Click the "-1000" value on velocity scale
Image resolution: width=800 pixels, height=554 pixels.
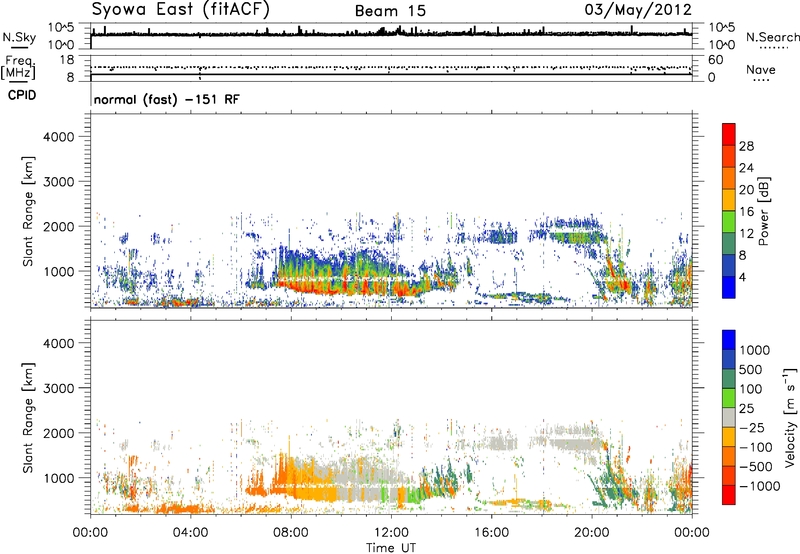(x=759, y=486)
